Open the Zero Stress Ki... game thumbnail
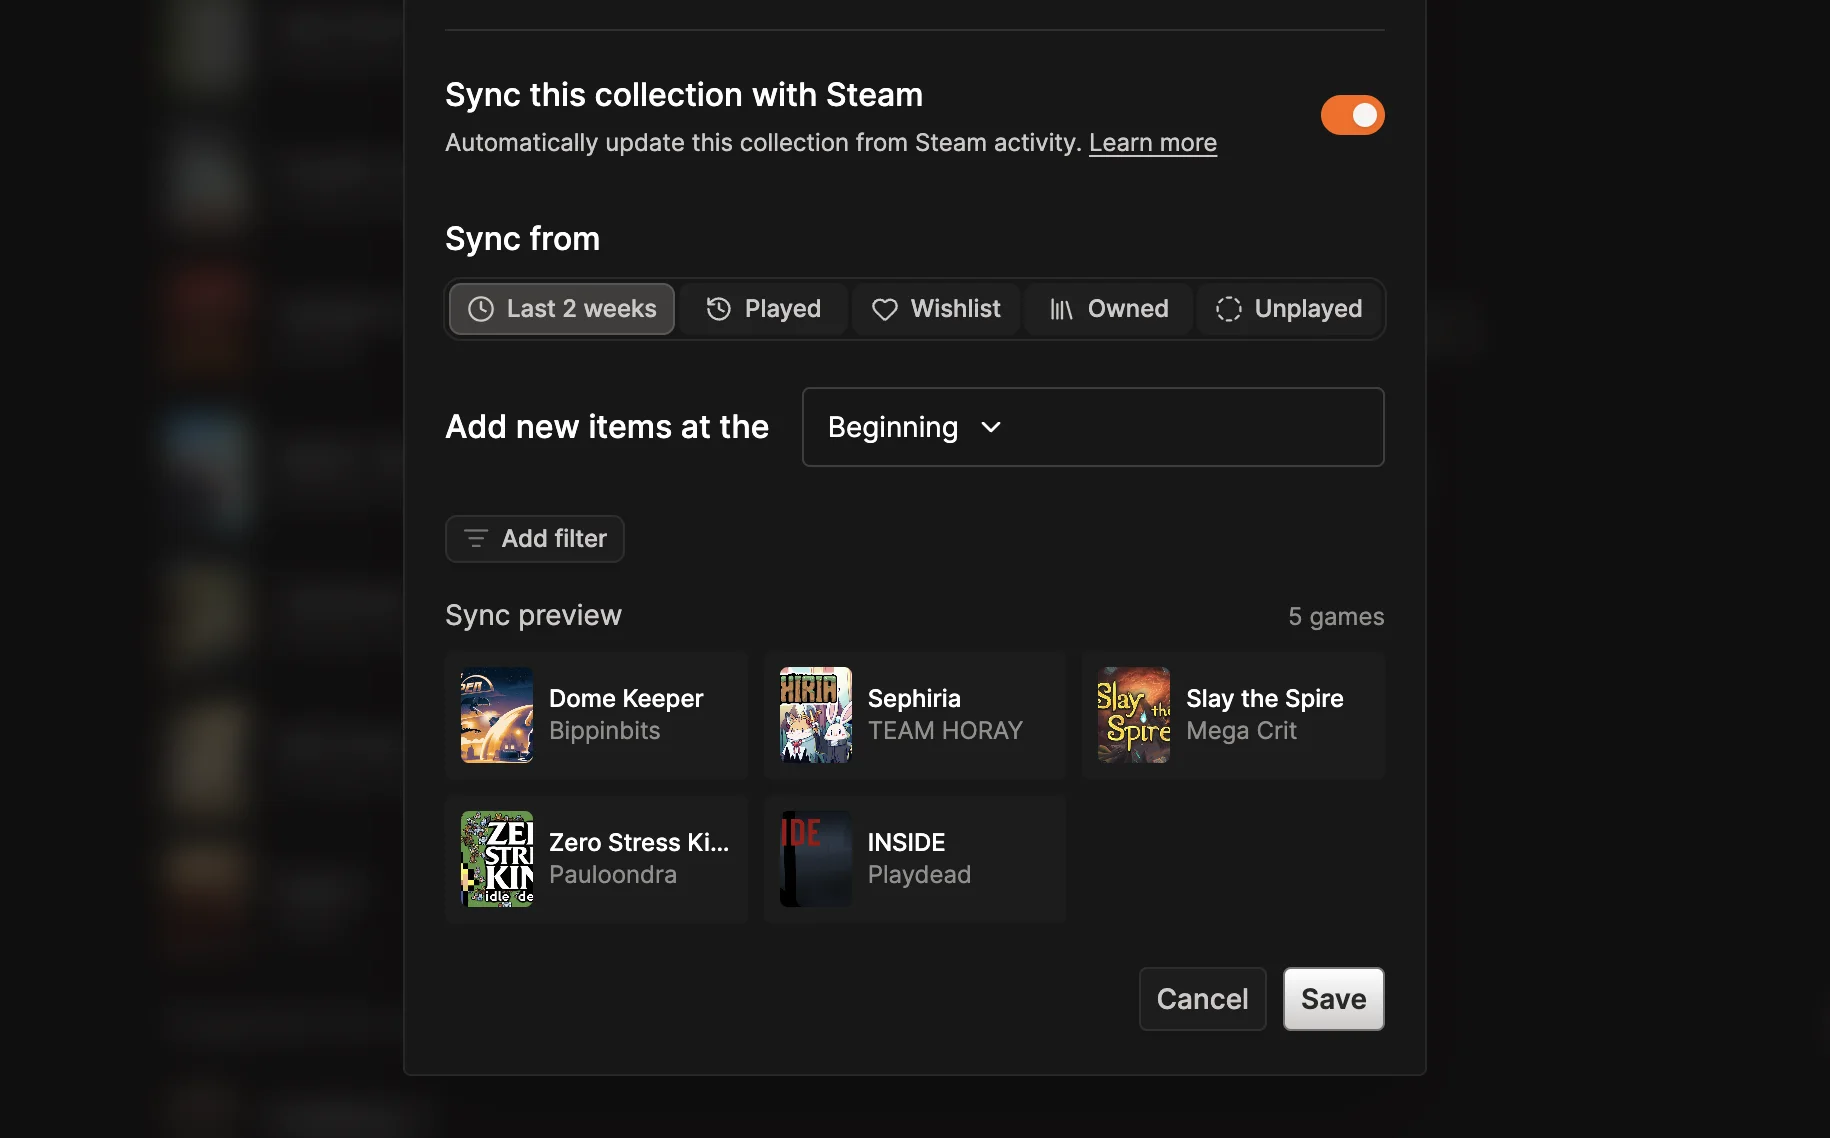The width and height of the screenshot is (1830, 1138). click(497, 859)
